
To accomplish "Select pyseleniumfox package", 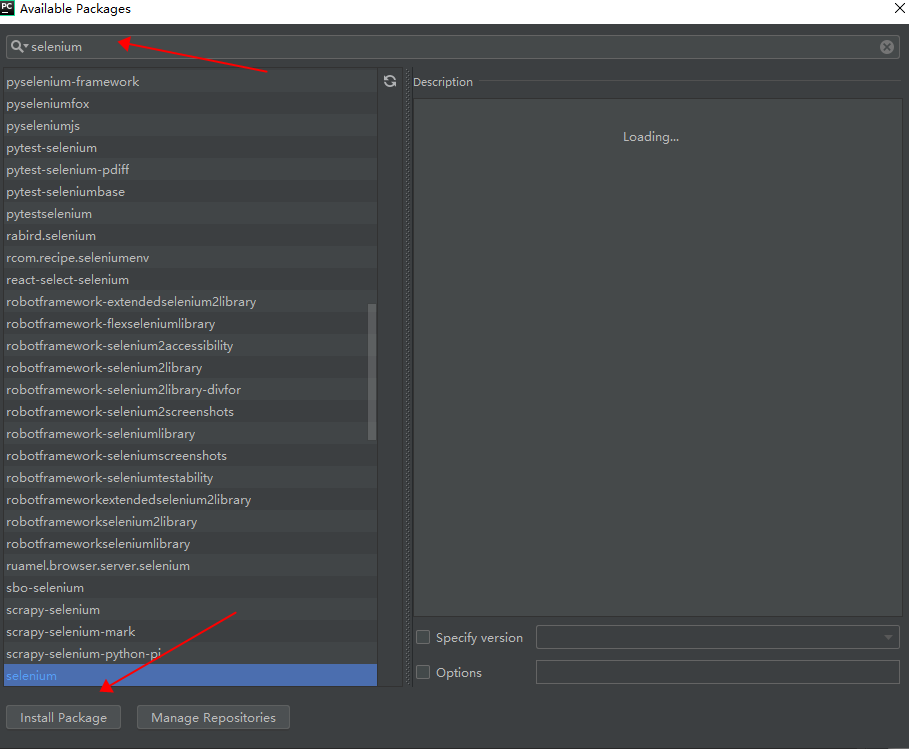I will [x=190, y=104].
